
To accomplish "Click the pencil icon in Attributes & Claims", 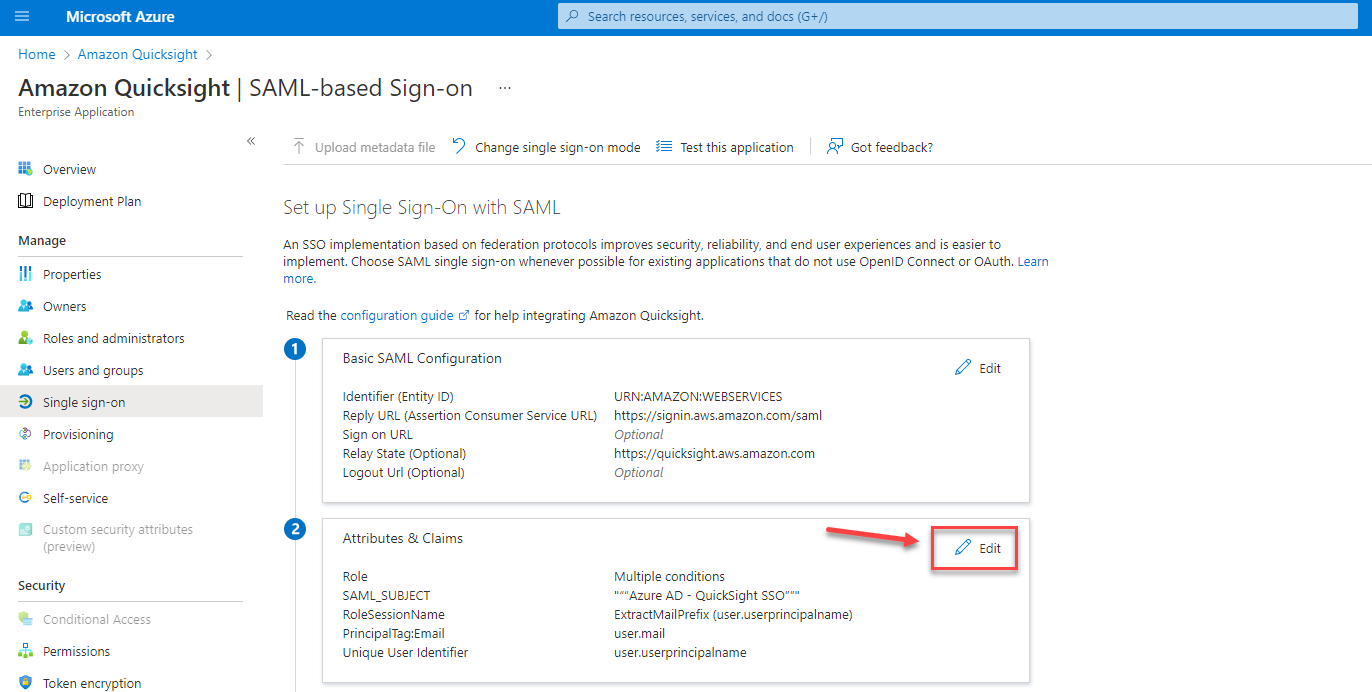I will coord(963,548).
